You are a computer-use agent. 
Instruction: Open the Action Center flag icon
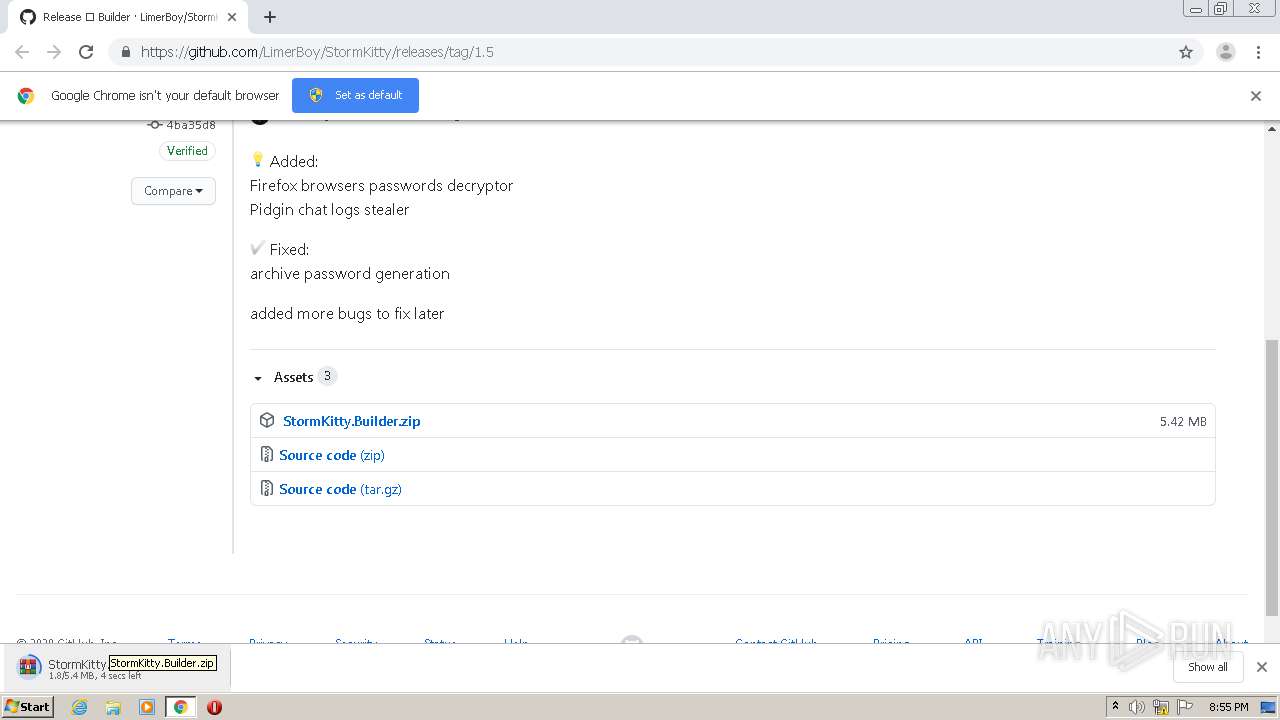pyautogui.click(x=1186, y=707)
